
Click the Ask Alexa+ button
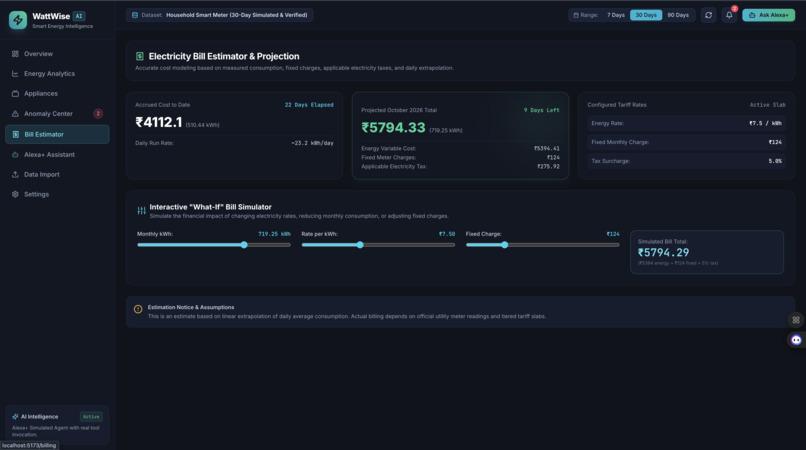click(768, 15)
